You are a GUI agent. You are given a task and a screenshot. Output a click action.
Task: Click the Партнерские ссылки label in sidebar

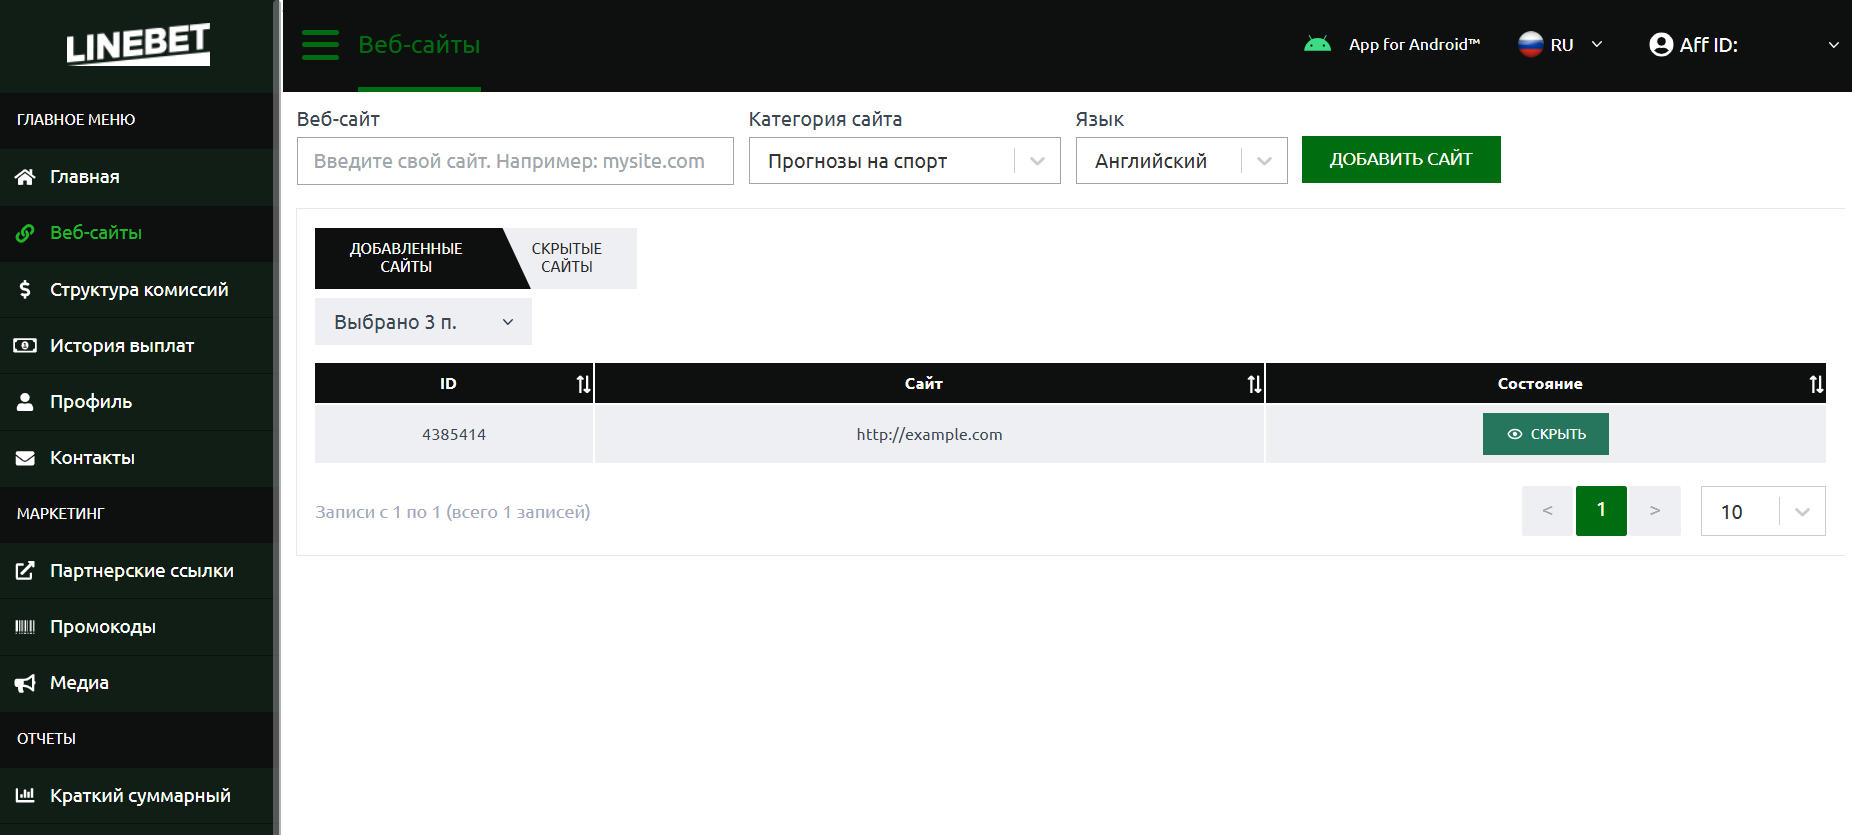tap(142, 571)
